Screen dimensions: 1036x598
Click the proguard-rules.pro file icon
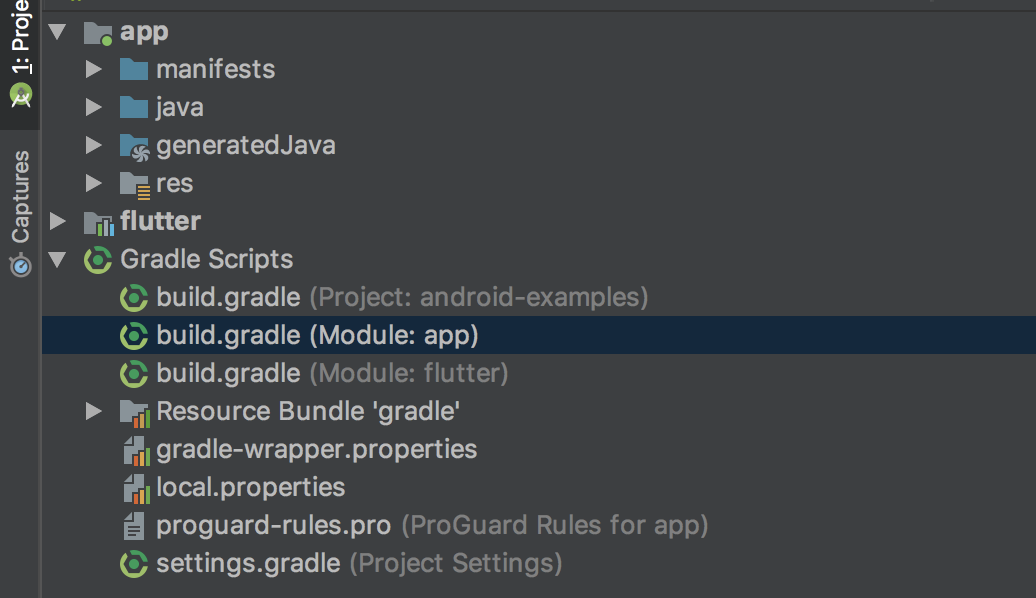[x=134, y=526]
